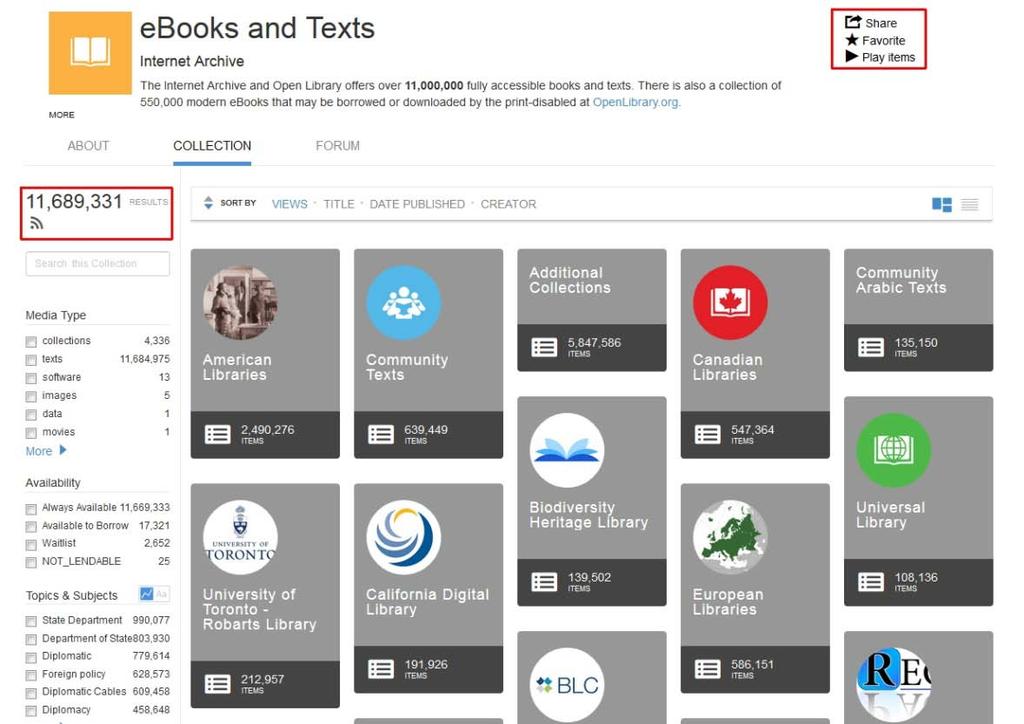Viewport: 1024px width, 724px height.
Task: Check the Foreign policy topic checkbox
Action: (x=31, y=675)
